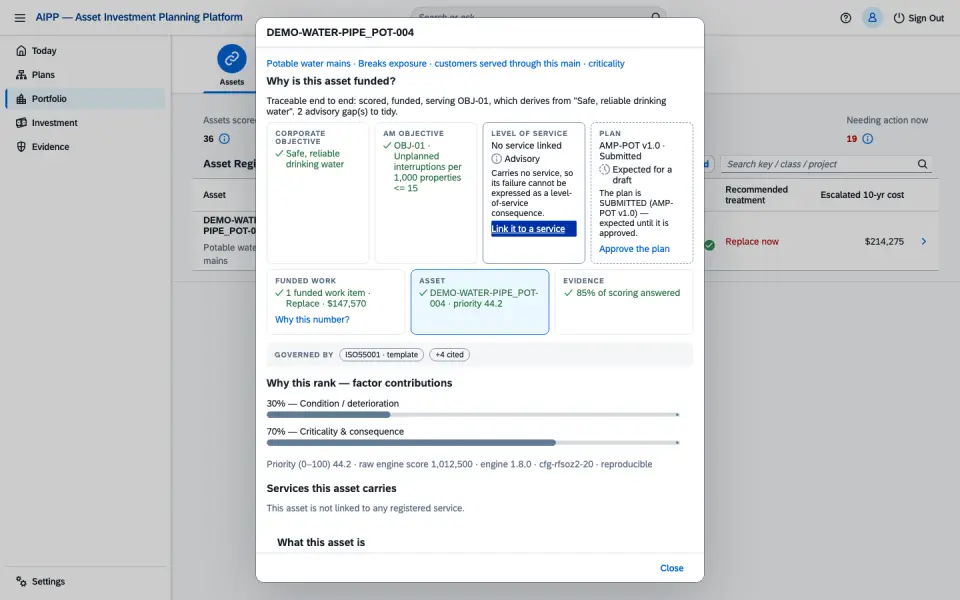The height and width of the screenshot is (600, 960).
Task: Expand the asset row chevron after $214,275
Action: coord(923,242)
